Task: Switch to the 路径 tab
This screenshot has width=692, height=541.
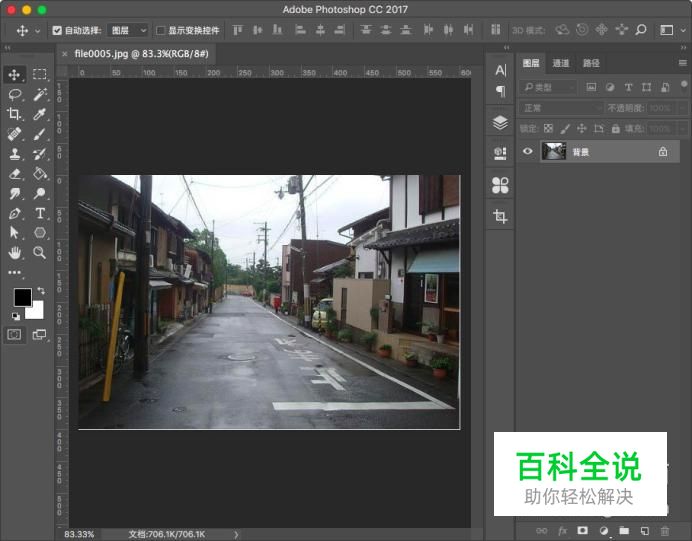Action: [x=591, y=63]
